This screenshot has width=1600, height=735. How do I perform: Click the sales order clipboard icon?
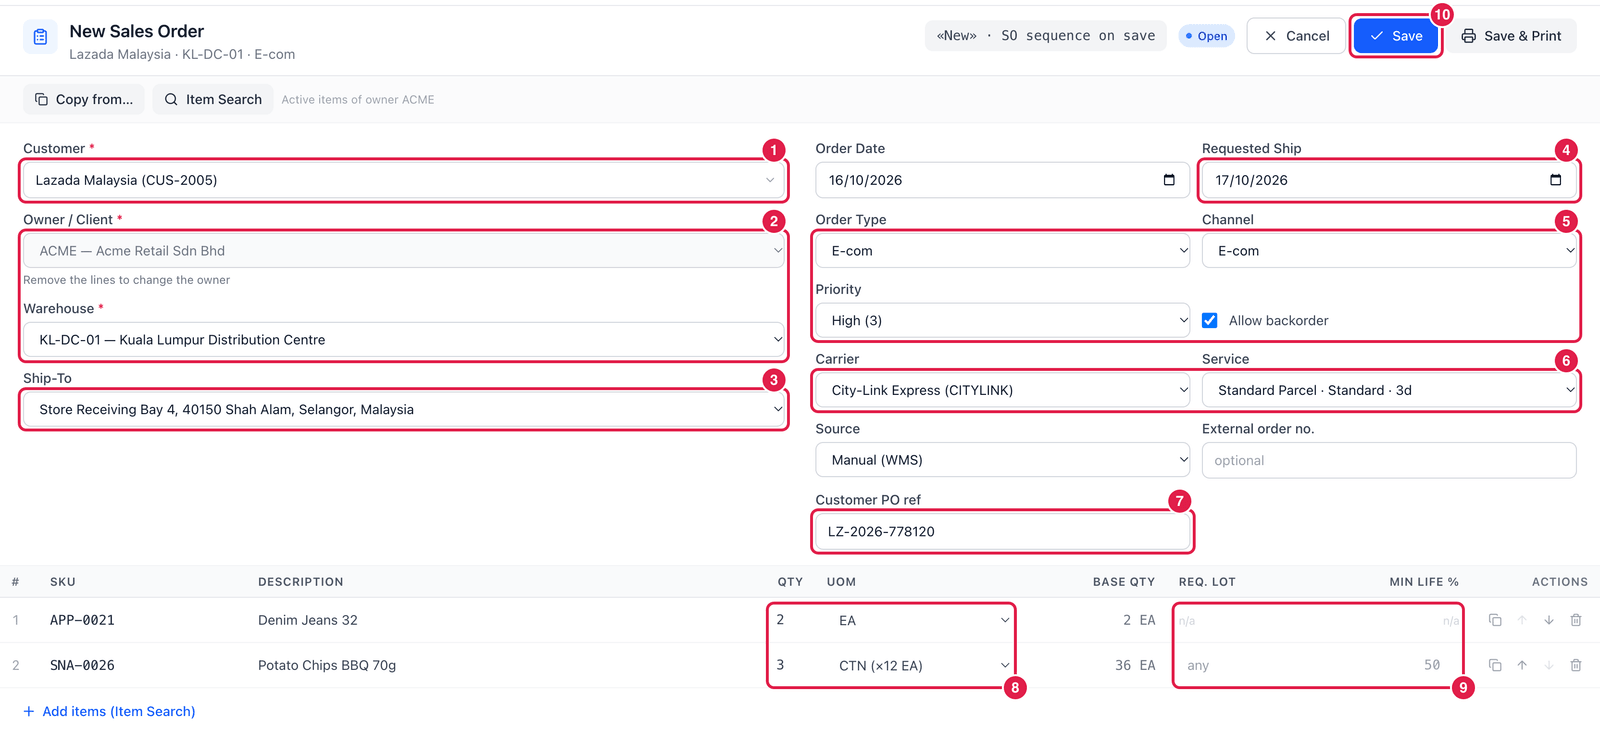point(40,37)
